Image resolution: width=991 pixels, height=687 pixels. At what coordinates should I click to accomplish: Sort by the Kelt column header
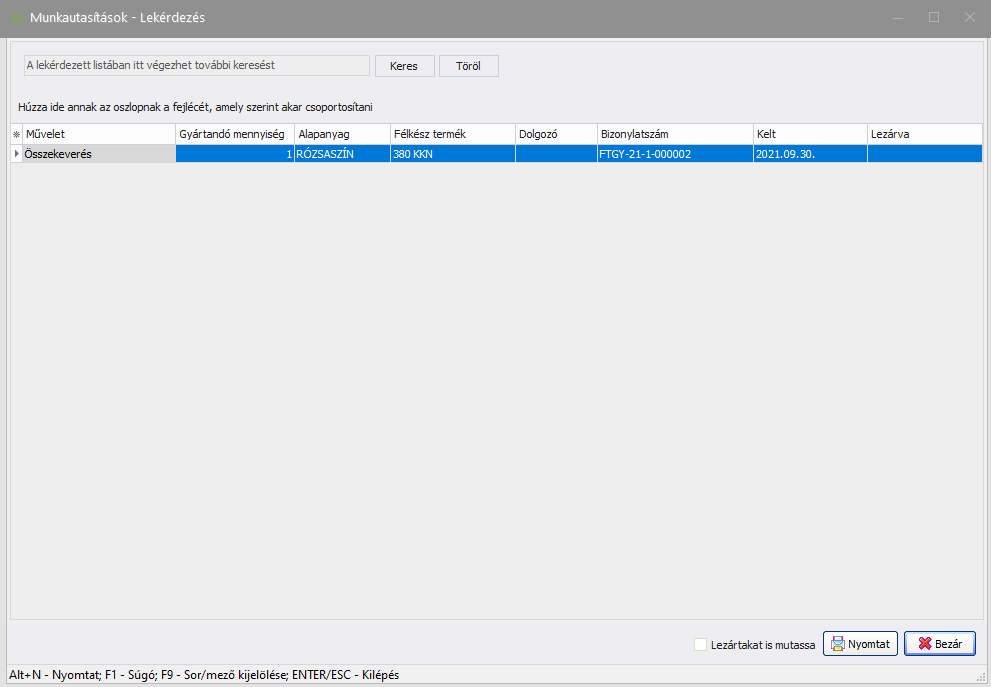809,134
